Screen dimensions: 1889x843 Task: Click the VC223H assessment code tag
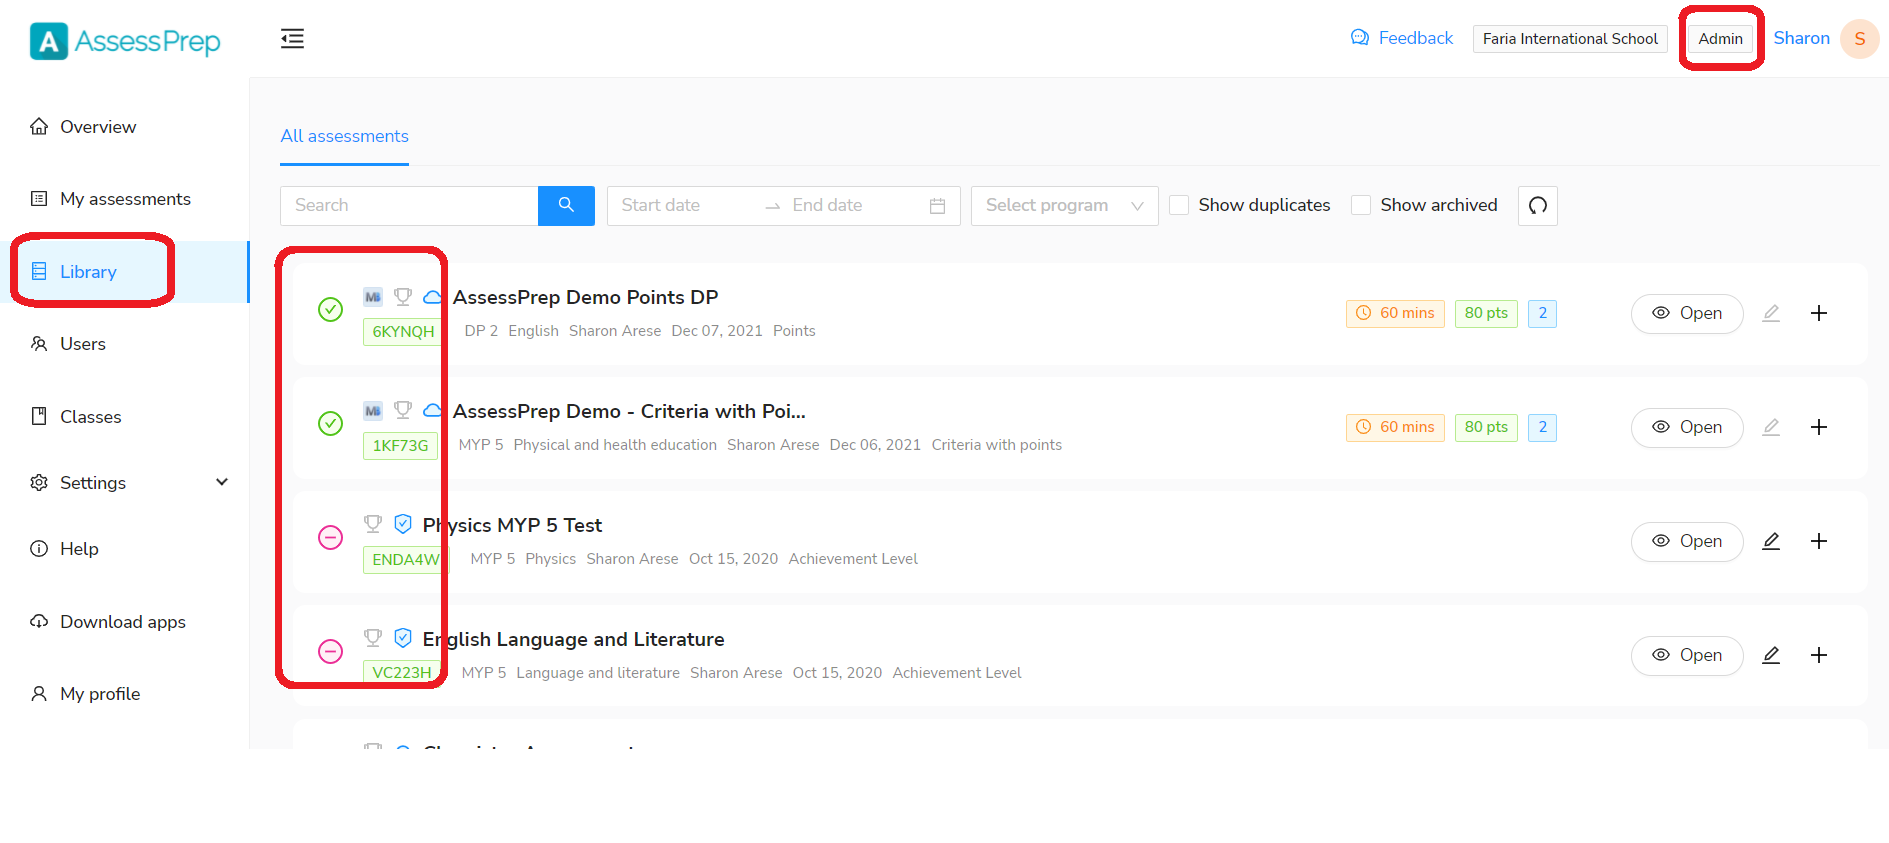402,673
